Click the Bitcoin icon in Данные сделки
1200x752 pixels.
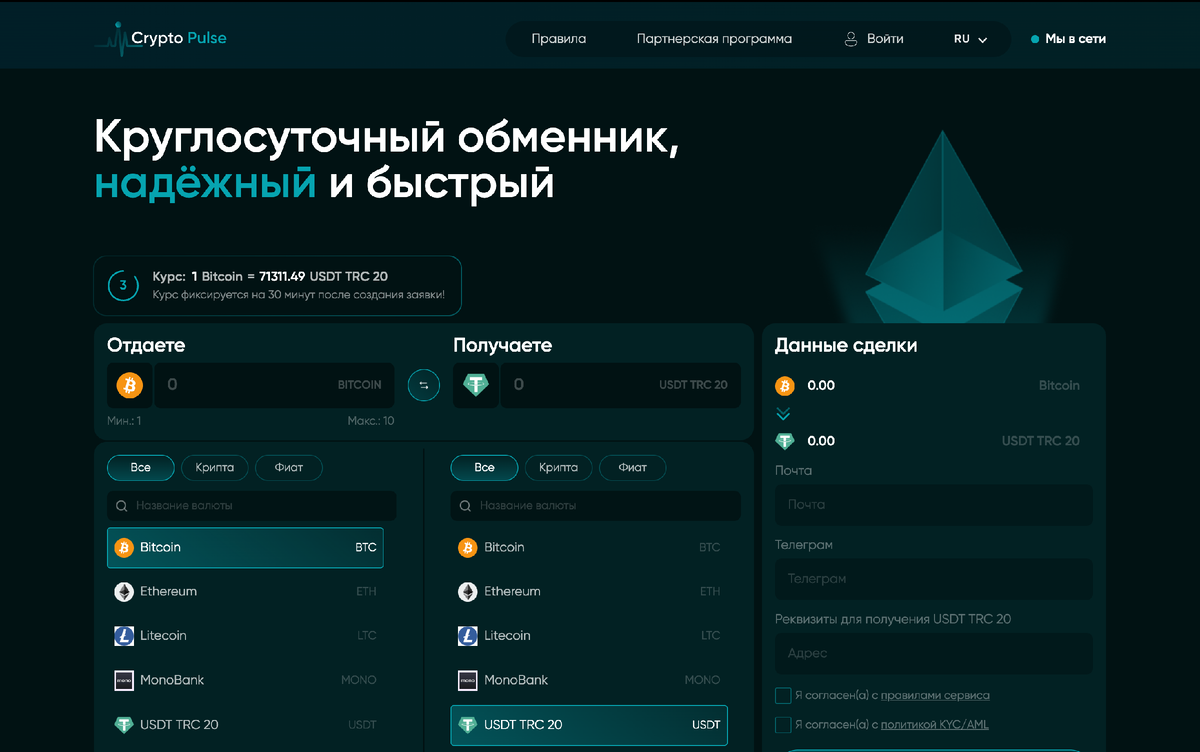(x=784, y=385)
